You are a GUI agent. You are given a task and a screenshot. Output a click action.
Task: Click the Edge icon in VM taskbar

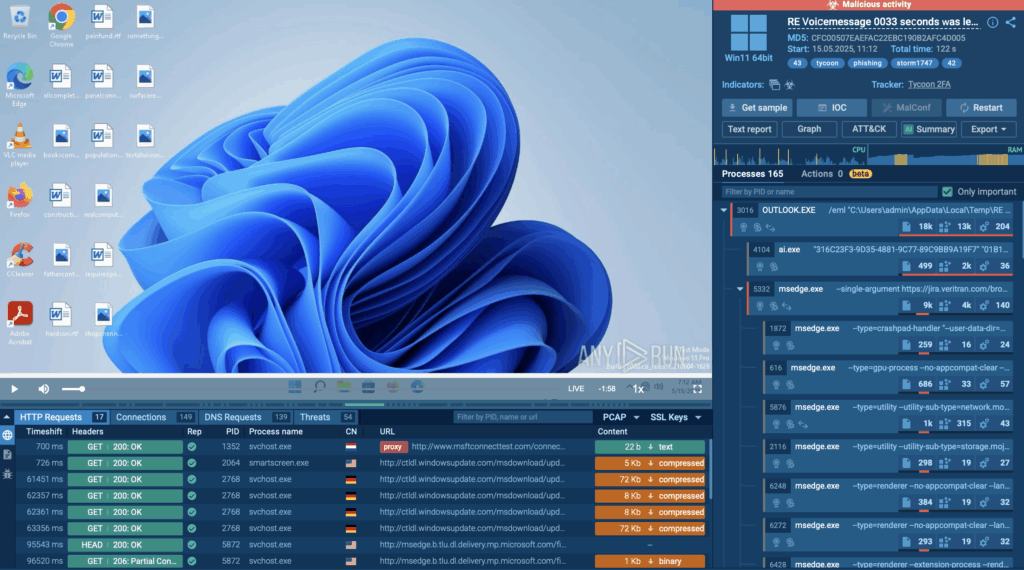pos(417,387)
